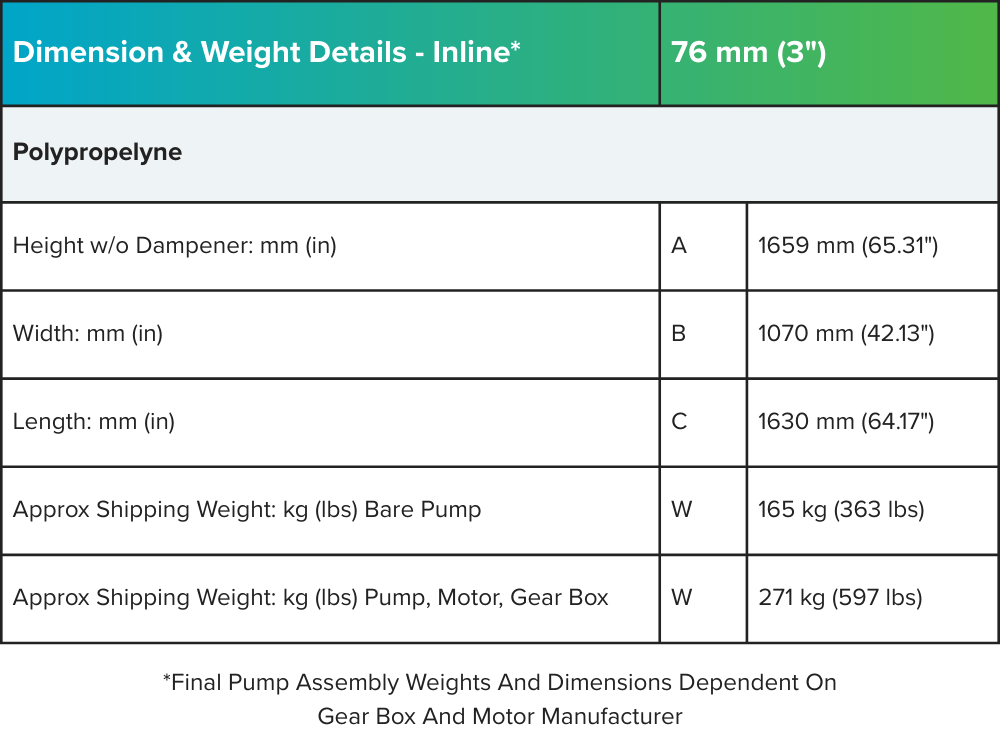
Task: Click the letter A cell
Action: point(680,246)
